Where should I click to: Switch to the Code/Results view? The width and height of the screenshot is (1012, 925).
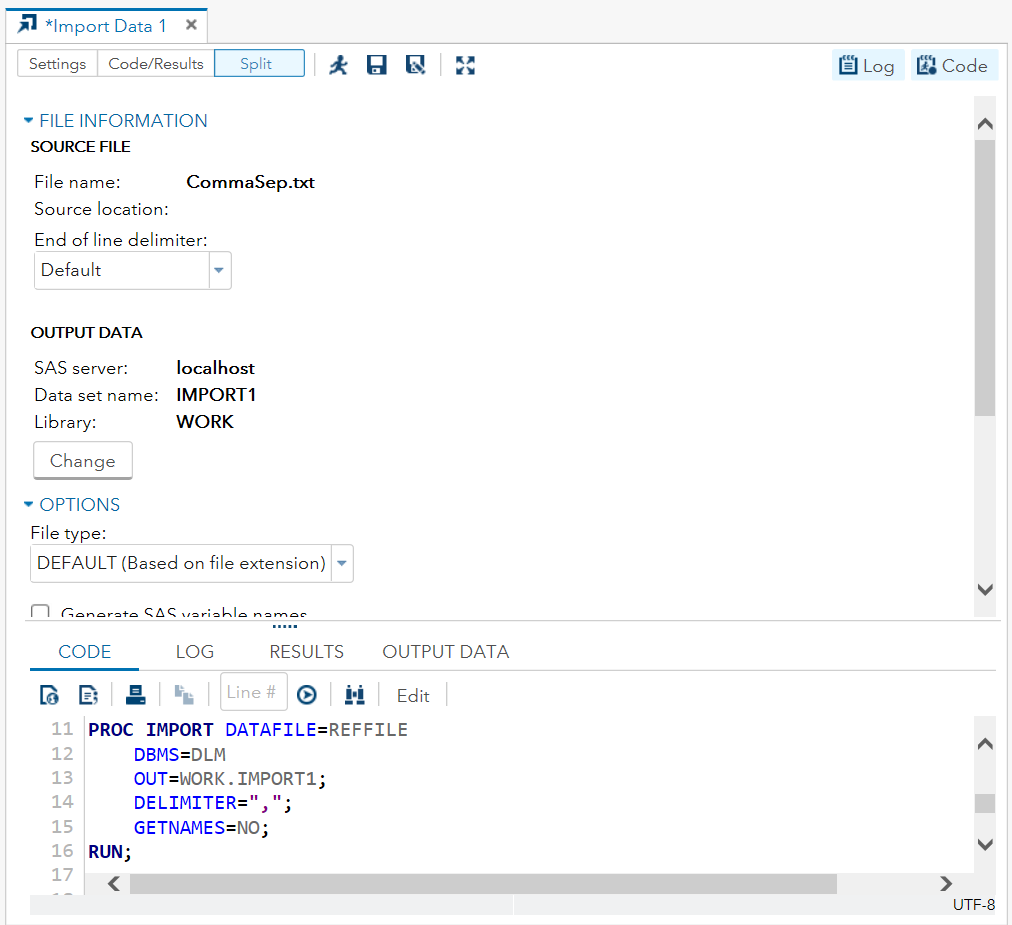coord(156,64)
